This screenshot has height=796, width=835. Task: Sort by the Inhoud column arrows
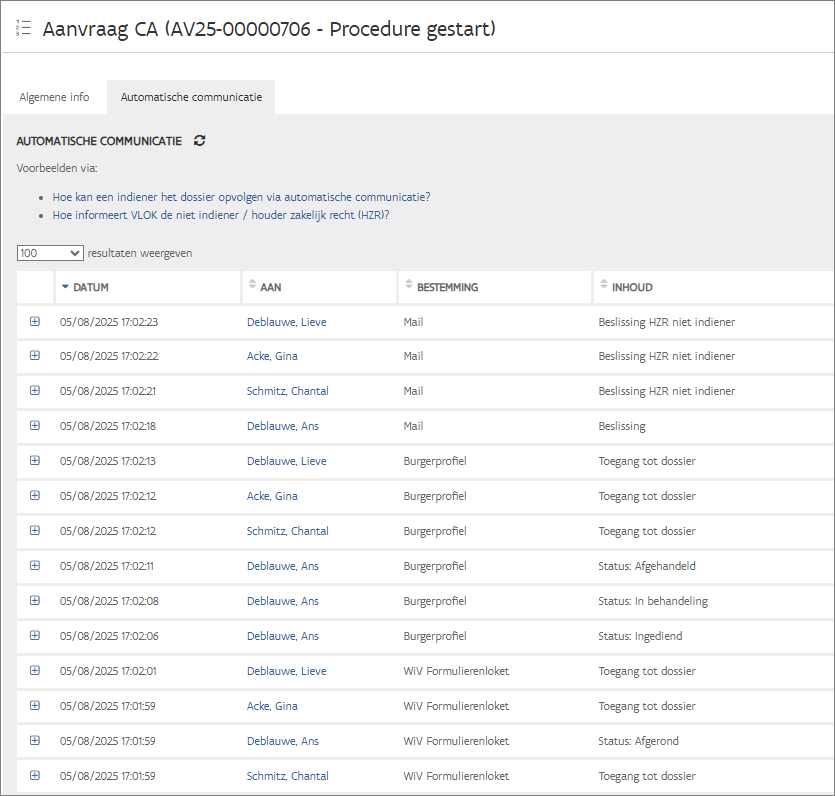point(604,286)
